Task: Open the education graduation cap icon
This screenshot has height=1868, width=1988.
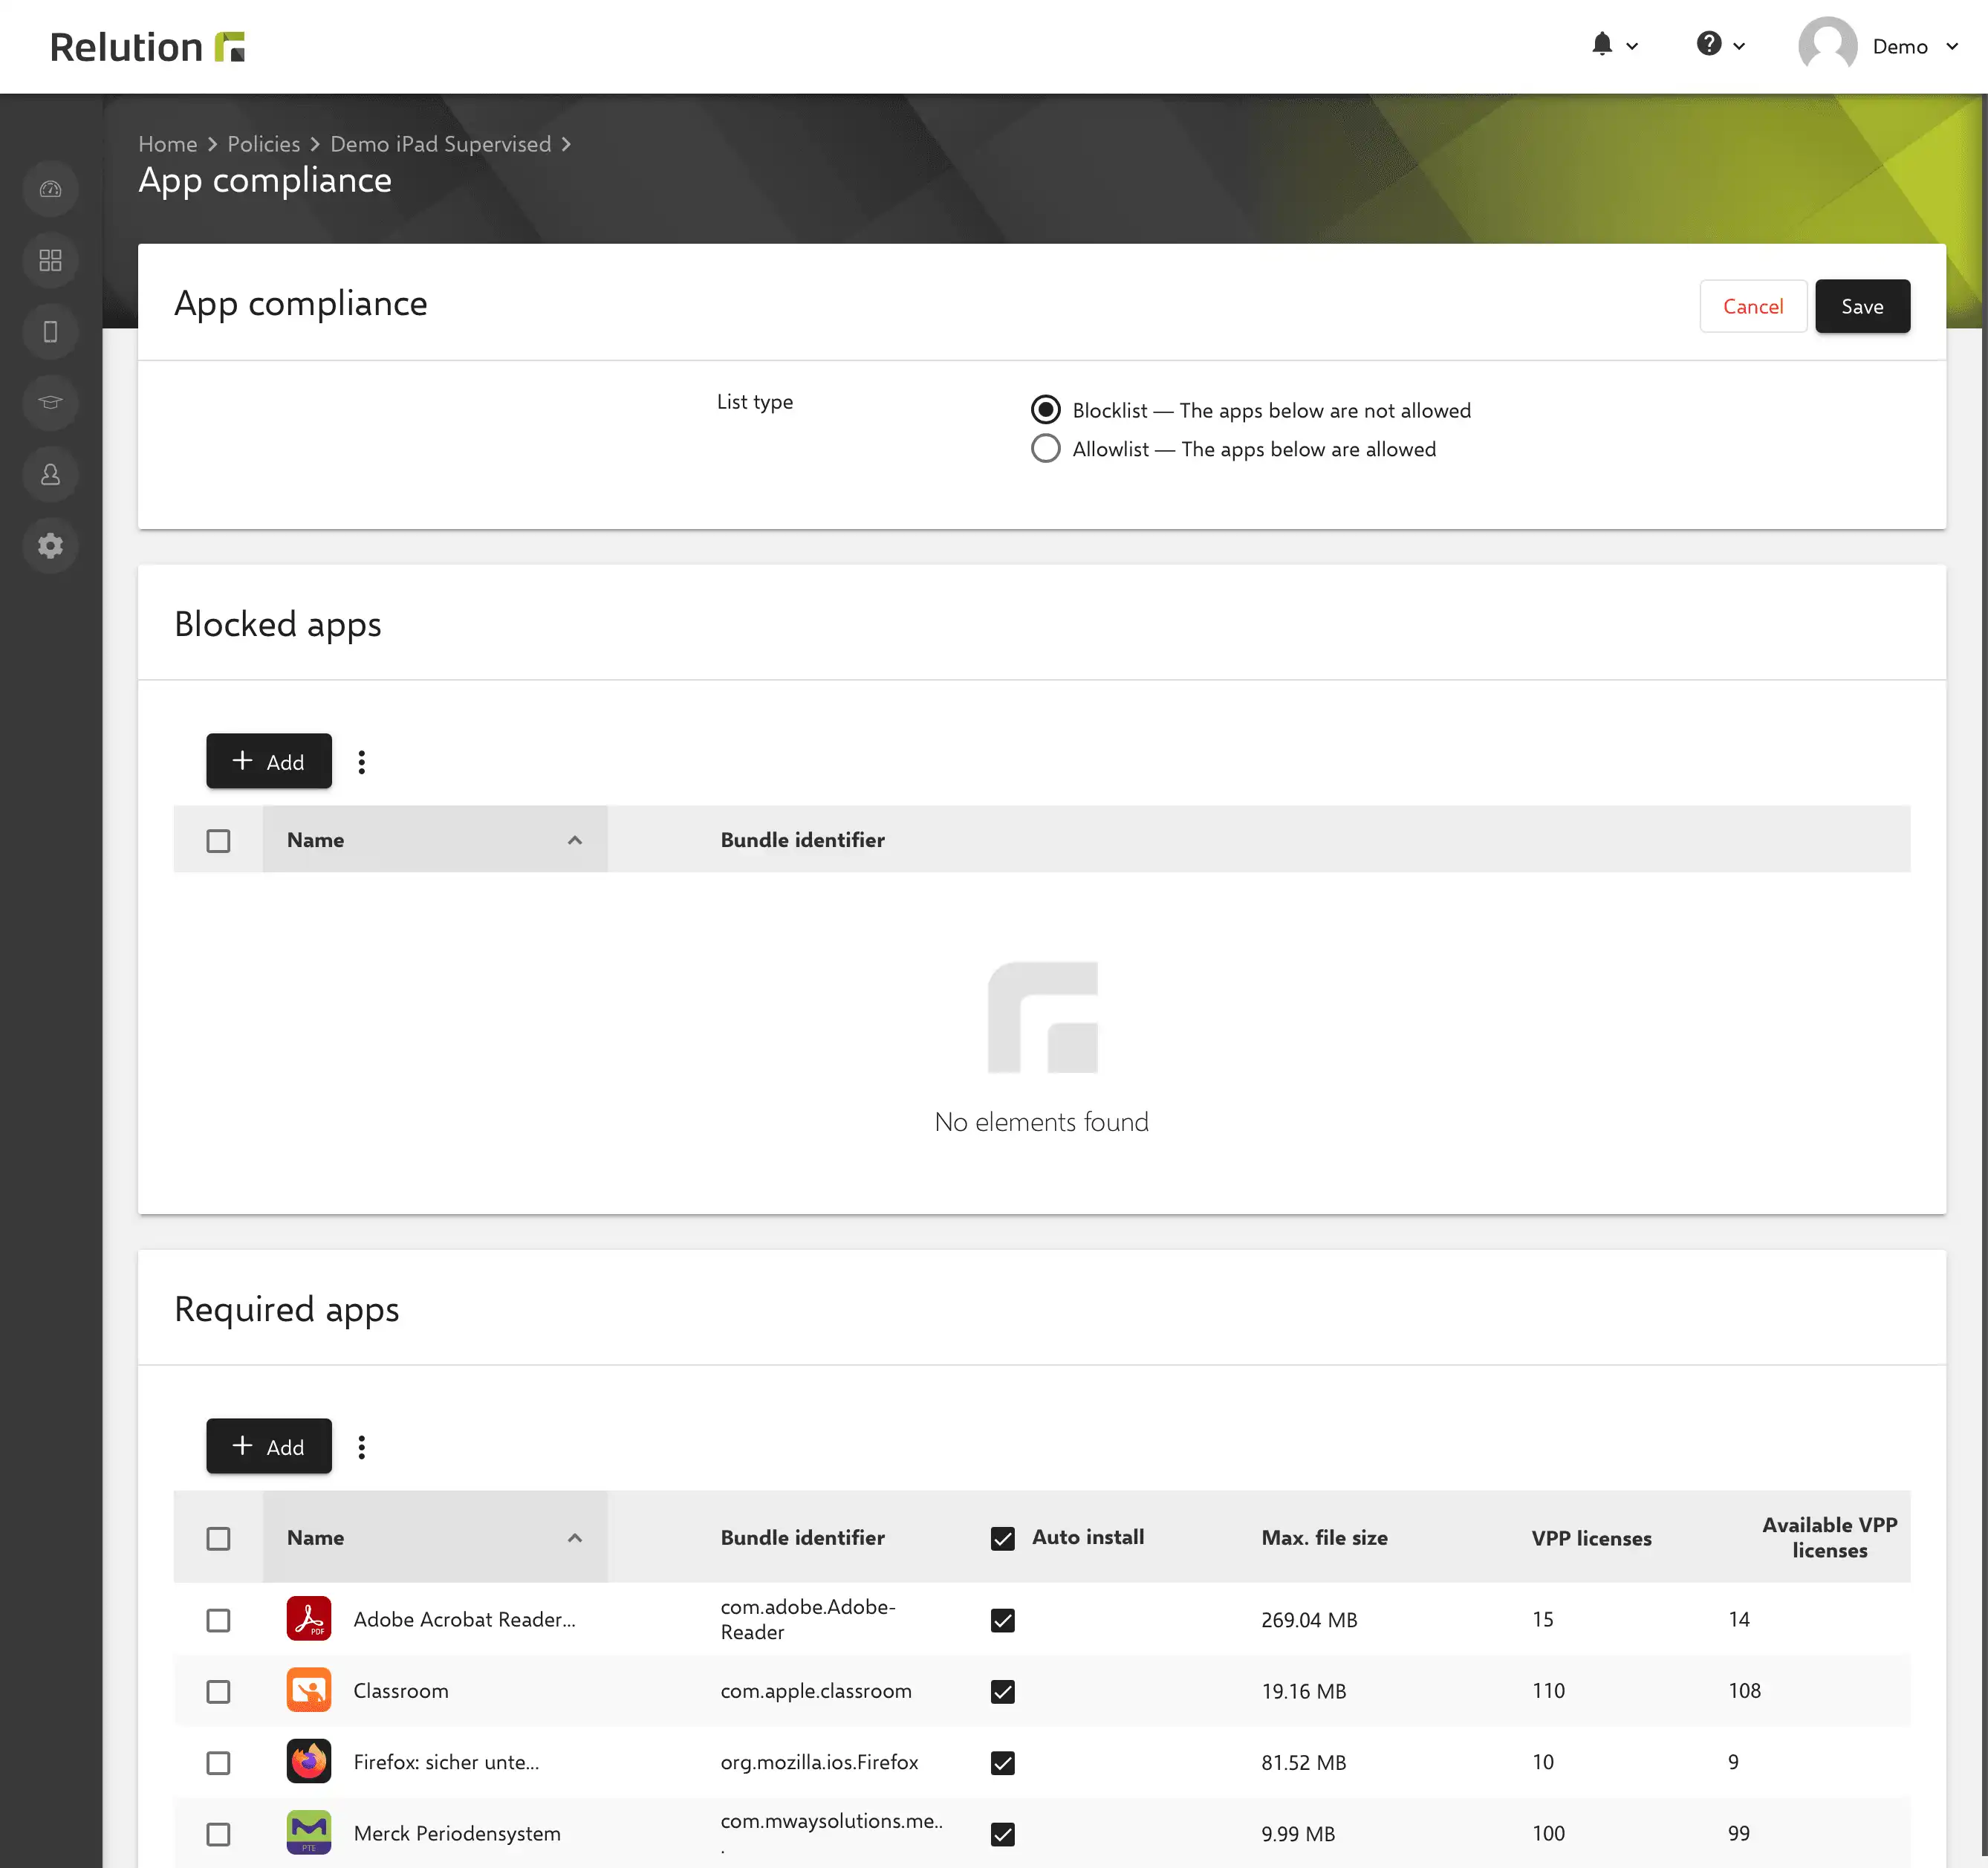Action: coord(50,402)
